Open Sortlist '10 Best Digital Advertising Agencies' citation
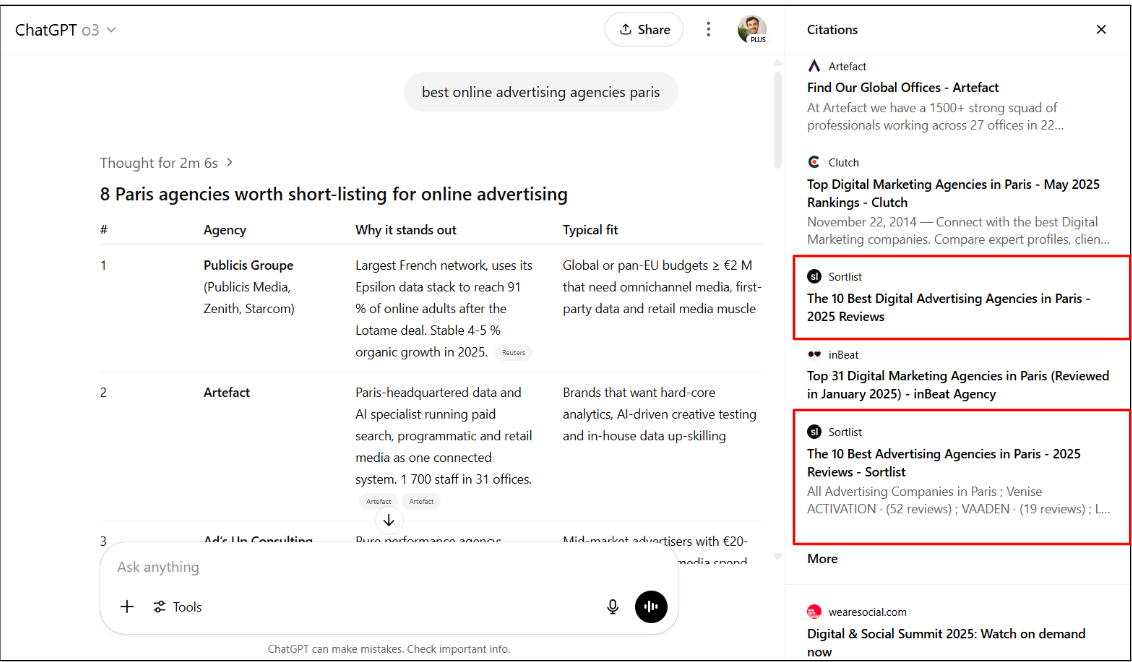The width and height of the screenshot is (1132, 662). pyautogui.click(x=949, y=308)
